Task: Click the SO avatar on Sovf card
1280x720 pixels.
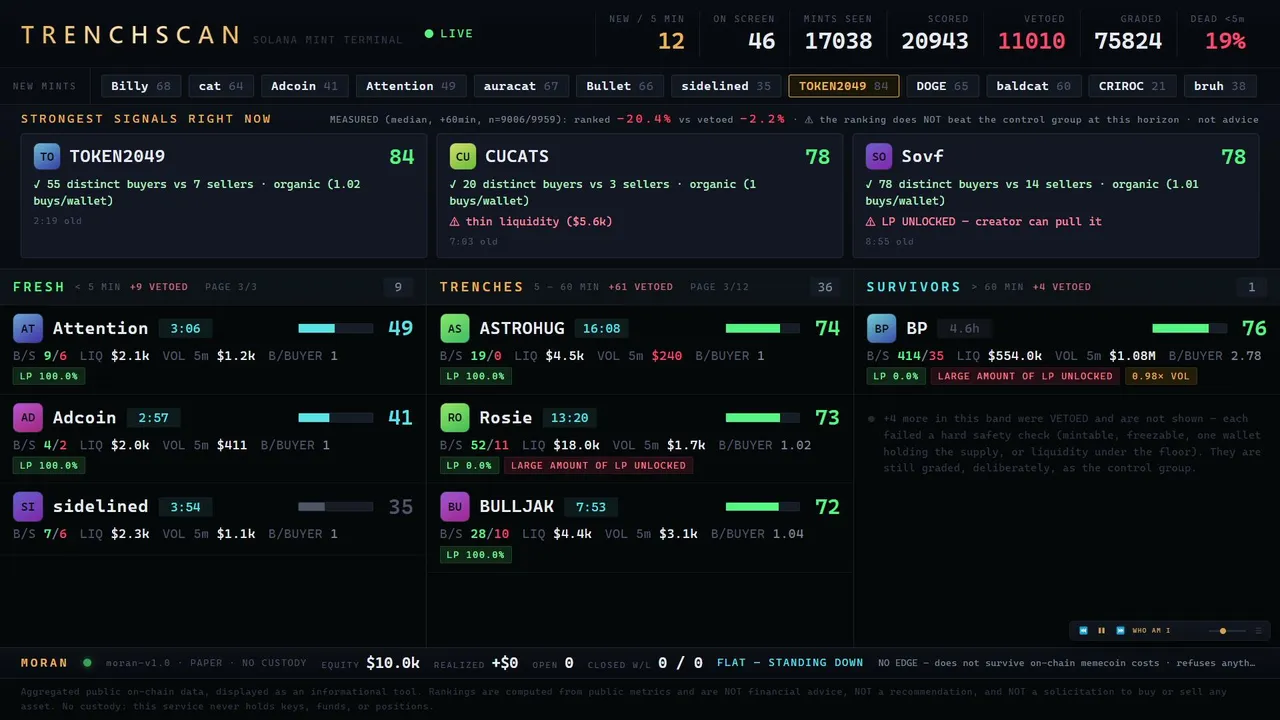Action: [x=878, y=157]
